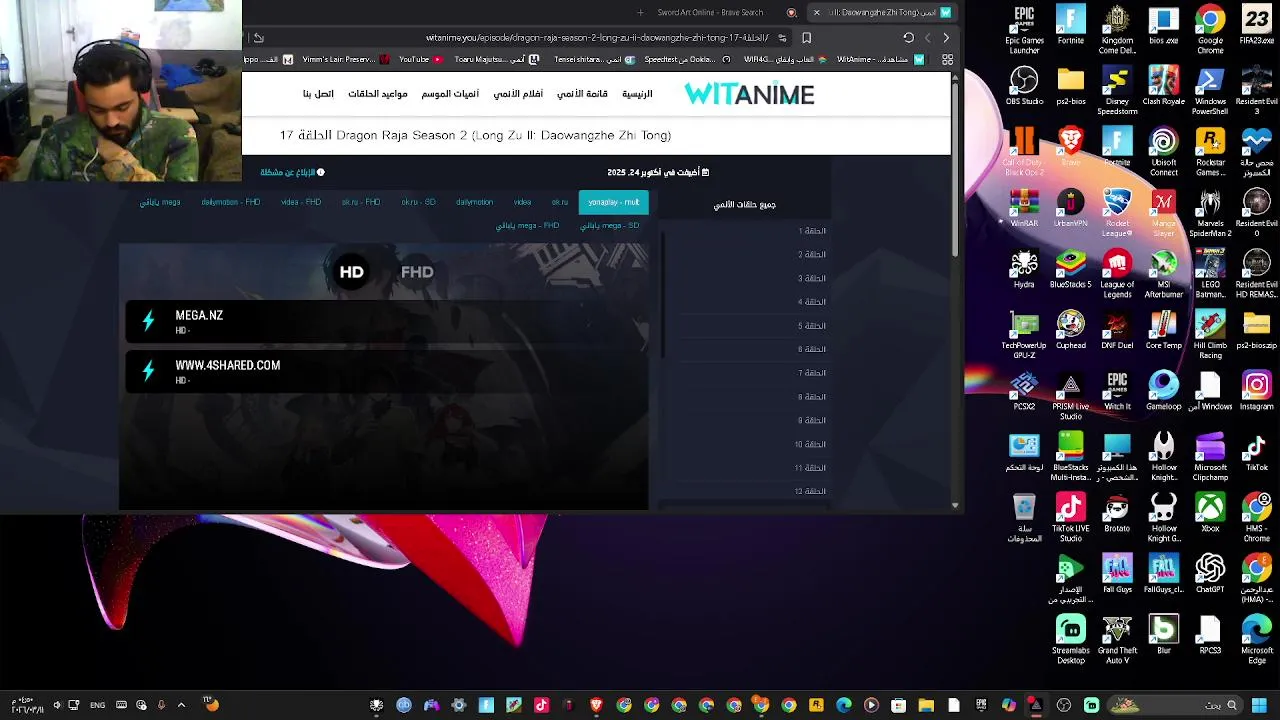Select the HD quality option

pos(351,272)
